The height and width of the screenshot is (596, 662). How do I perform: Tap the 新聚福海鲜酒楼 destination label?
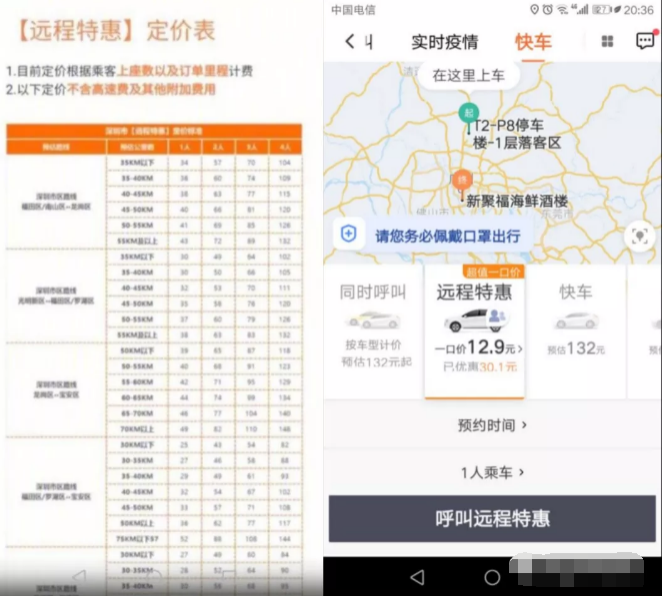(517, 201)
